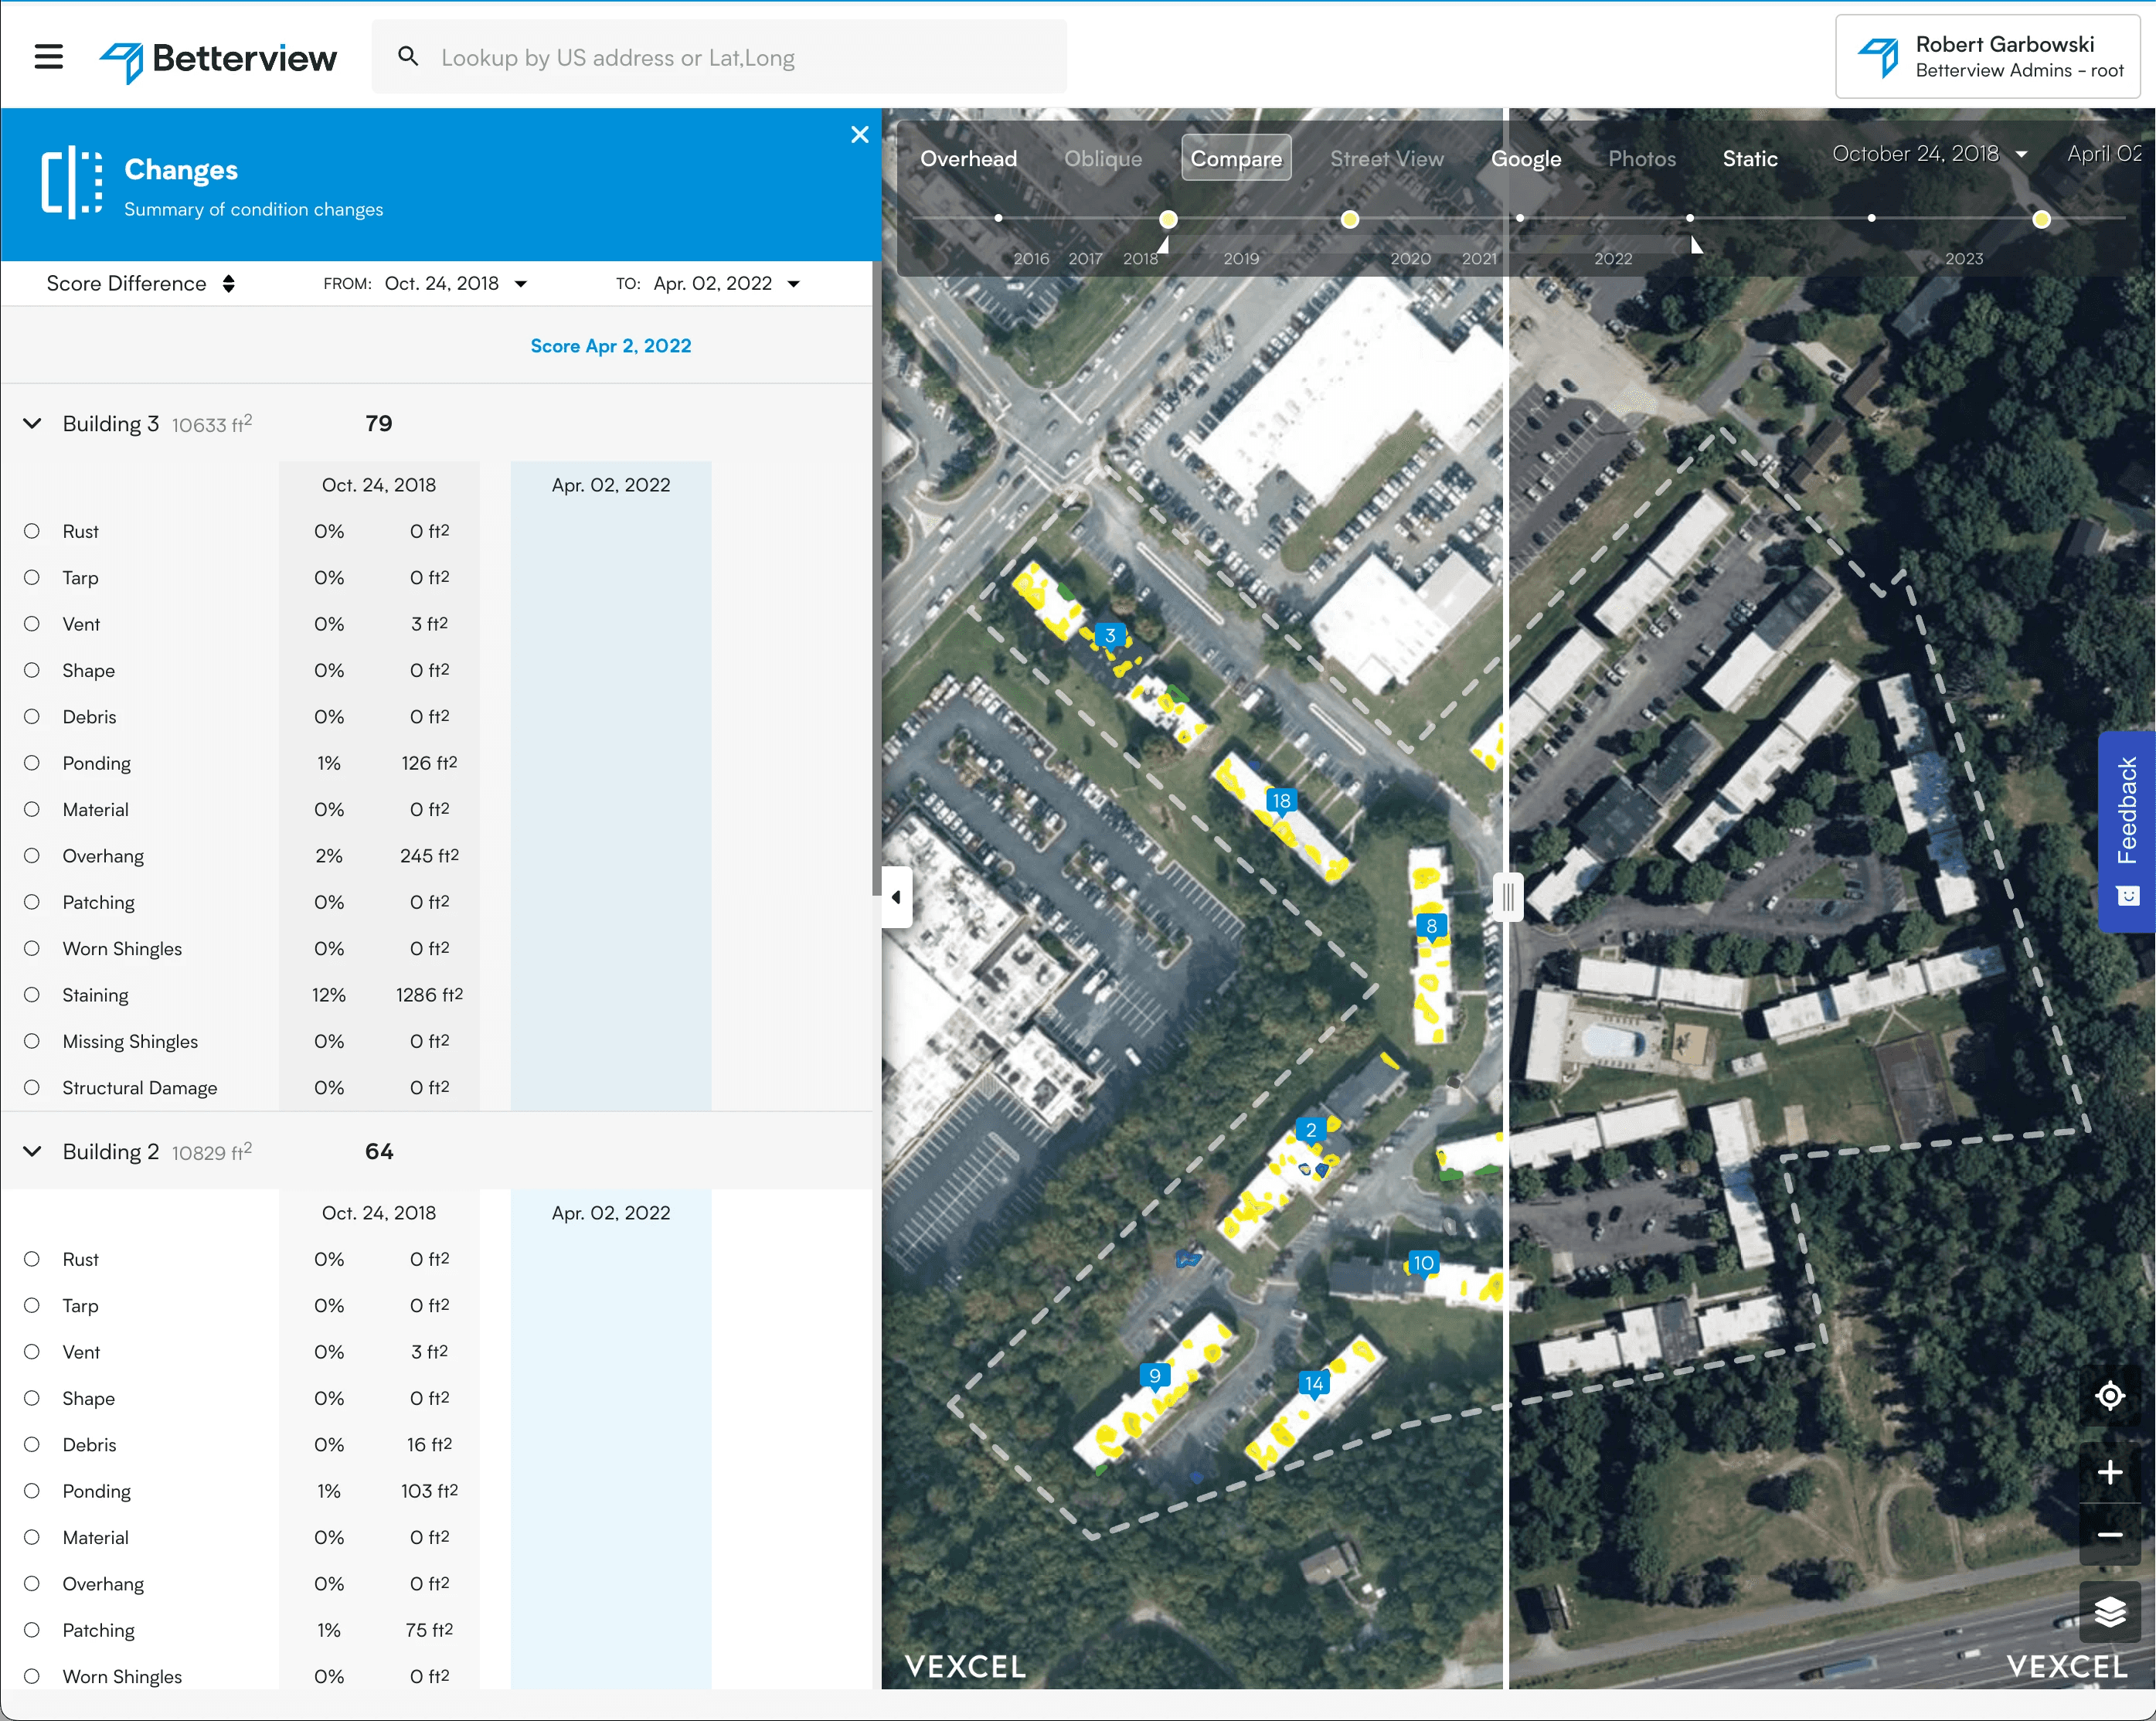Recenter map with the locate icon

(x=2109, y=1395)
